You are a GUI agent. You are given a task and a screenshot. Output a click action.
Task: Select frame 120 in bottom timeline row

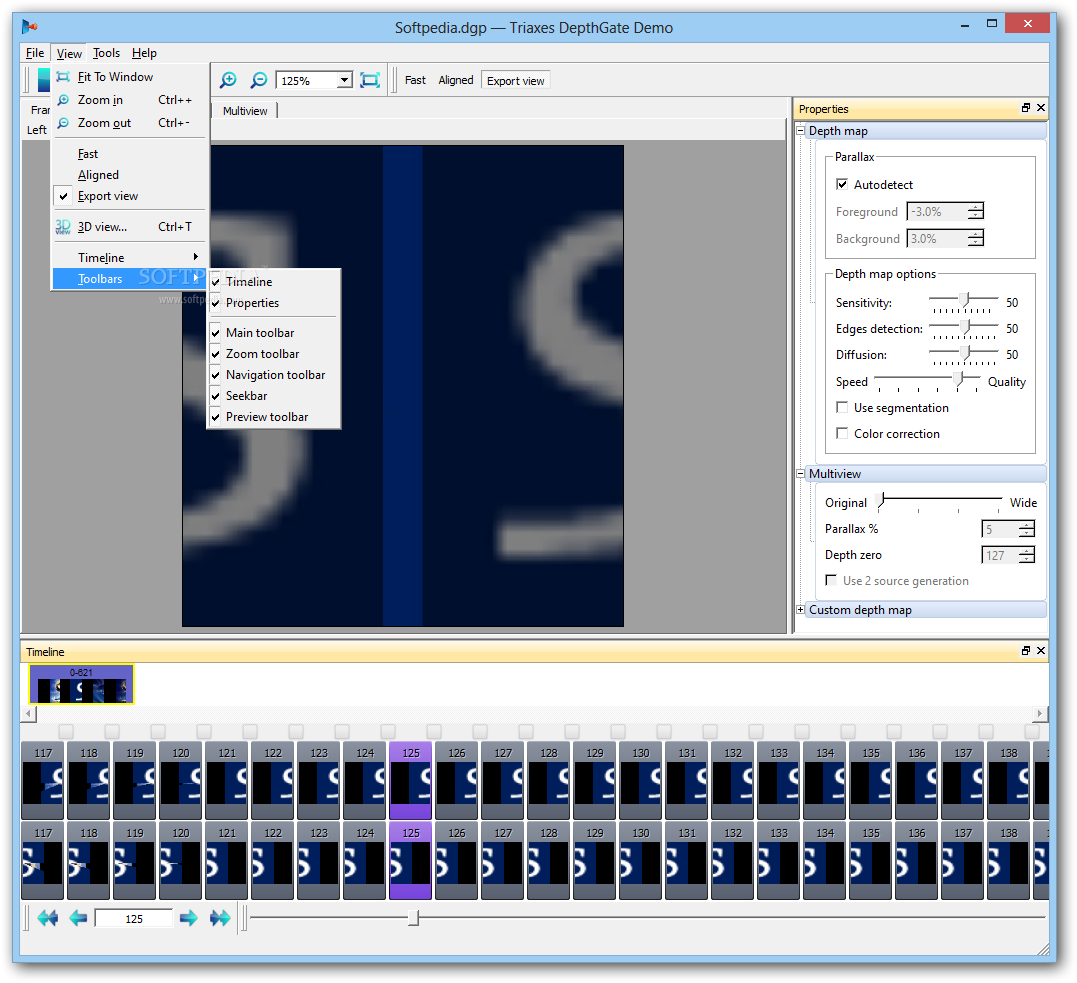181,860
